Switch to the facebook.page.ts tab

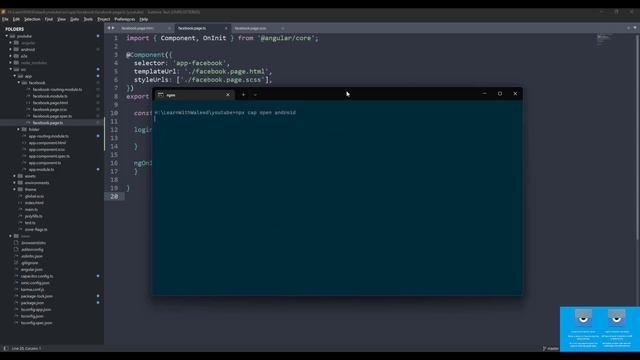(x=192, y=28)
